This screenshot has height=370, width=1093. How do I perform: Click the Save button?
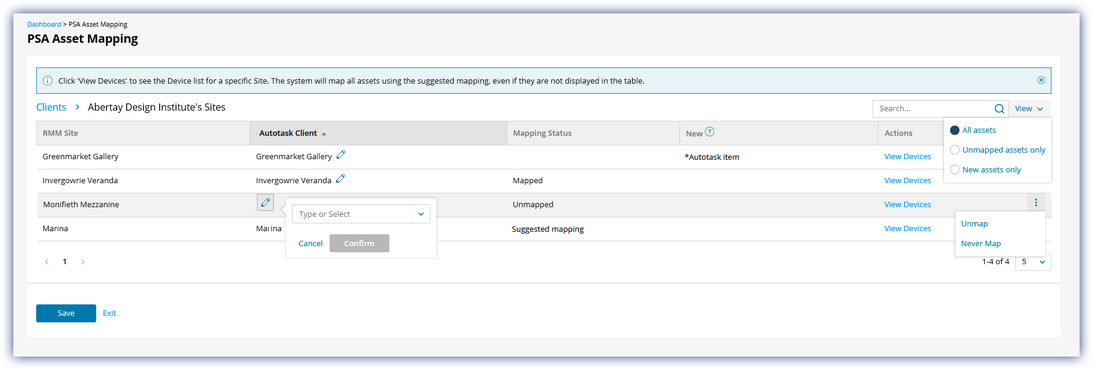click(x=66, y=313)
